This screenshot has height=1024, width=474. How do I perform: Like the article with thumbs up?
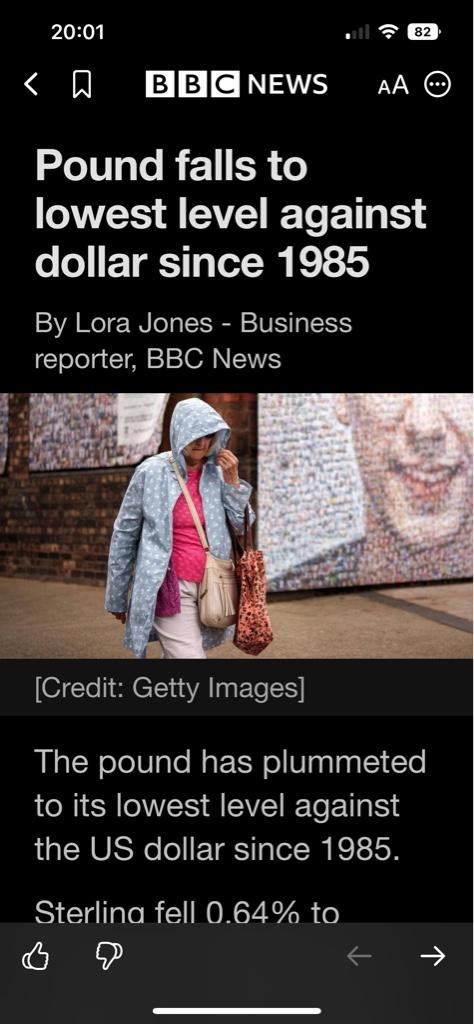click(x=36, y=957)
